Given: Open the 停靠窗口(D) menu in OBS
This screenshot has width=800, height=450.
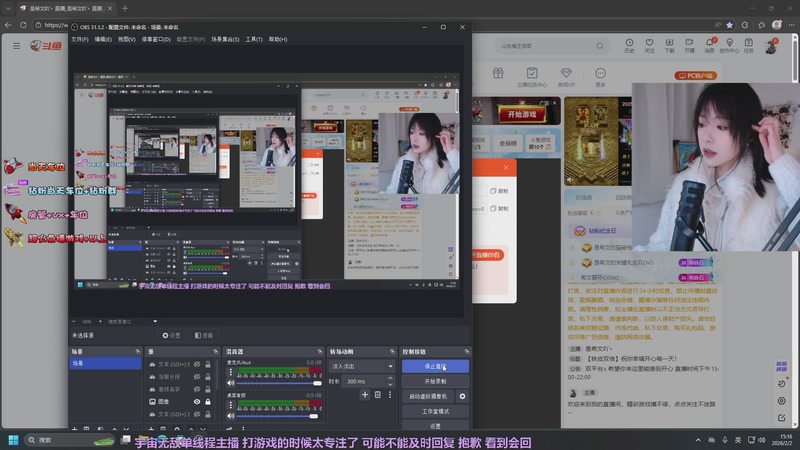Looking at the screenshot, I should point(156,39).
